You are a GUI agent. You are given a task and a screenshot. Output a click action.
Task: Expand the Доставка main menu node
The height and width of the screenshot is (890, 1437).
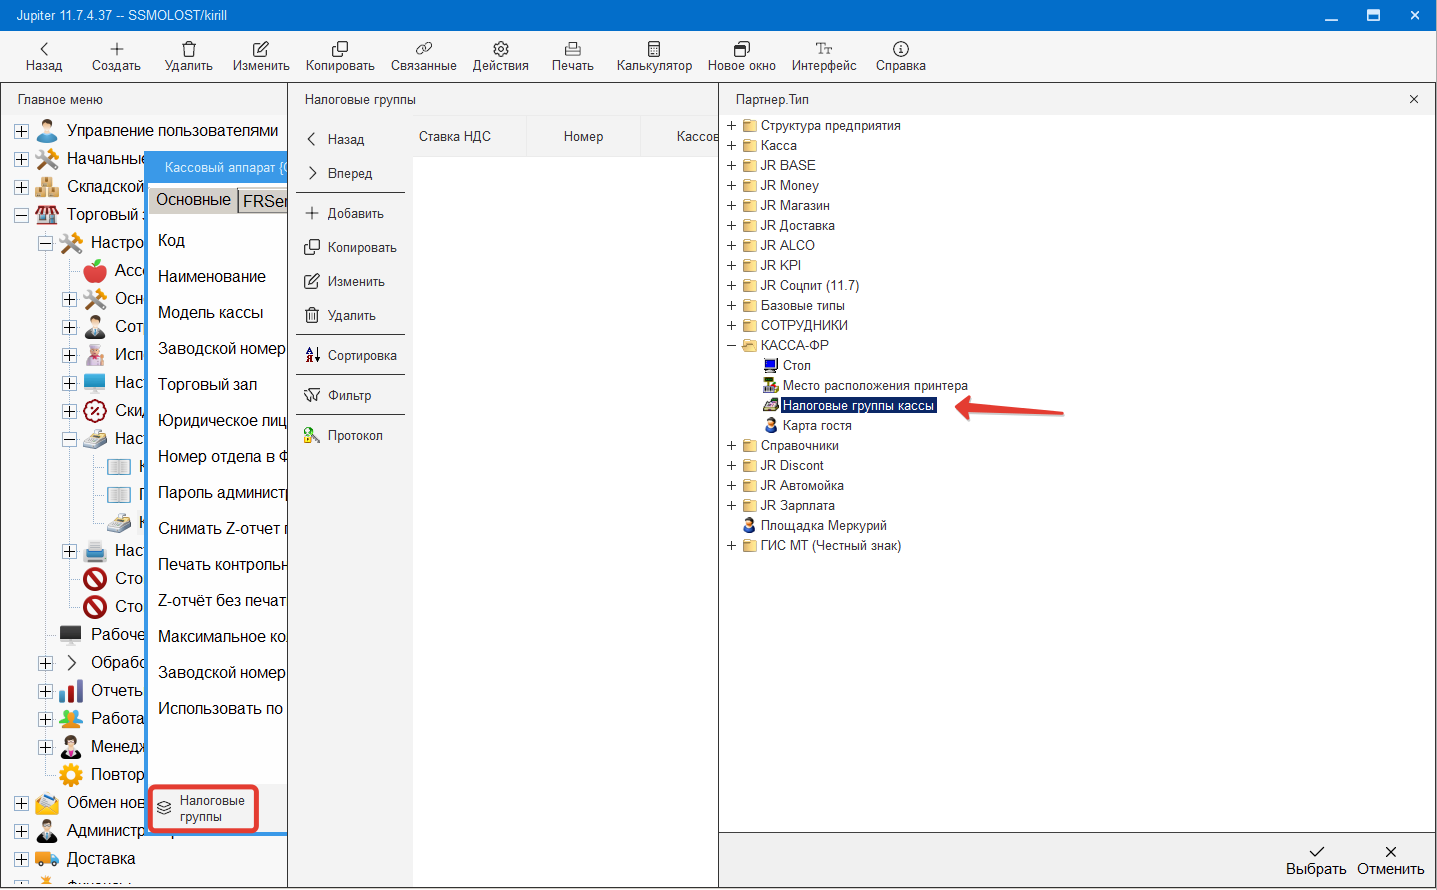tap(21, 859)
